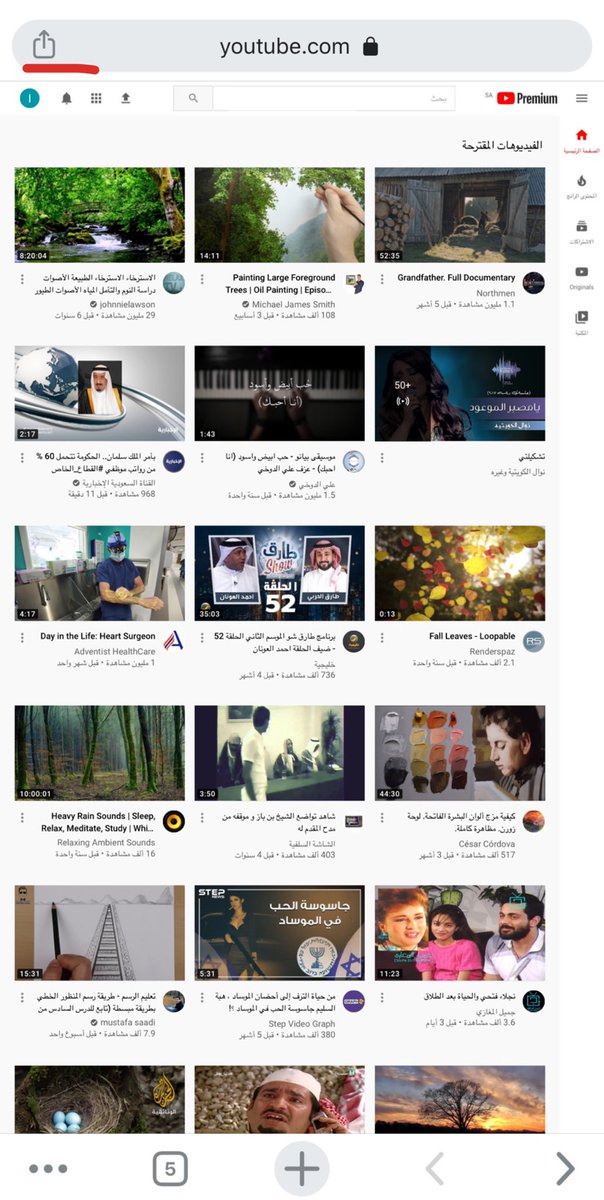Viewport: 604px width, 1200px height.
Task: Click the Adventist HealthCare channel avatar
Action: click(x=174, y=642)
